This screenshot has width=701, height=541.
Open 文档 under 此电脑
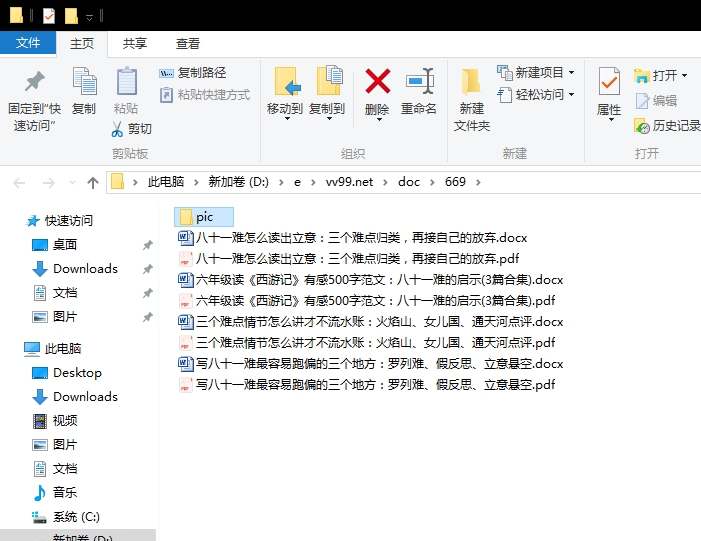55,469
